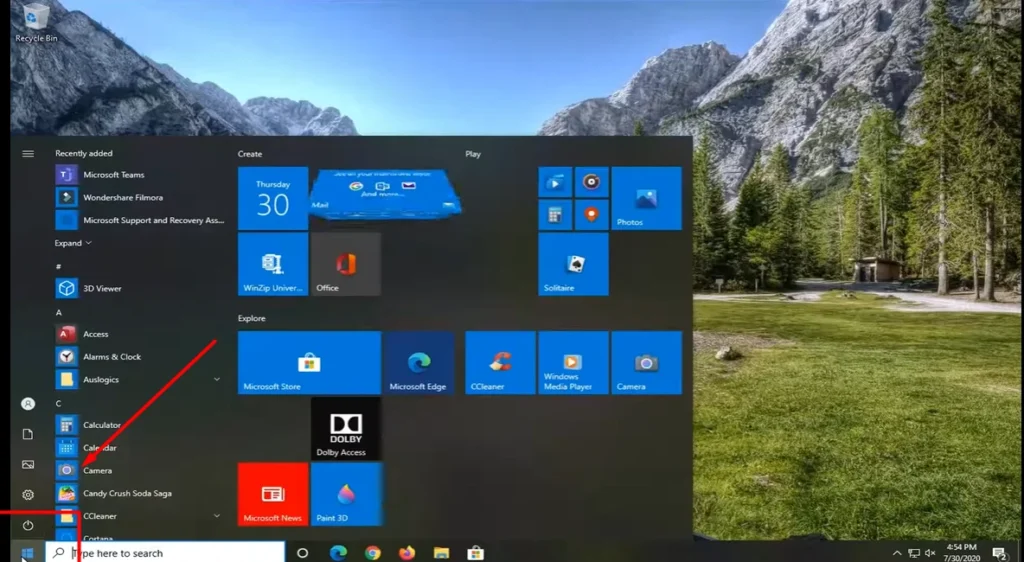Launch Microsoft Edge from the taskbar
The height and width of the screenshot is (562, 1024).
pos(338,553)
